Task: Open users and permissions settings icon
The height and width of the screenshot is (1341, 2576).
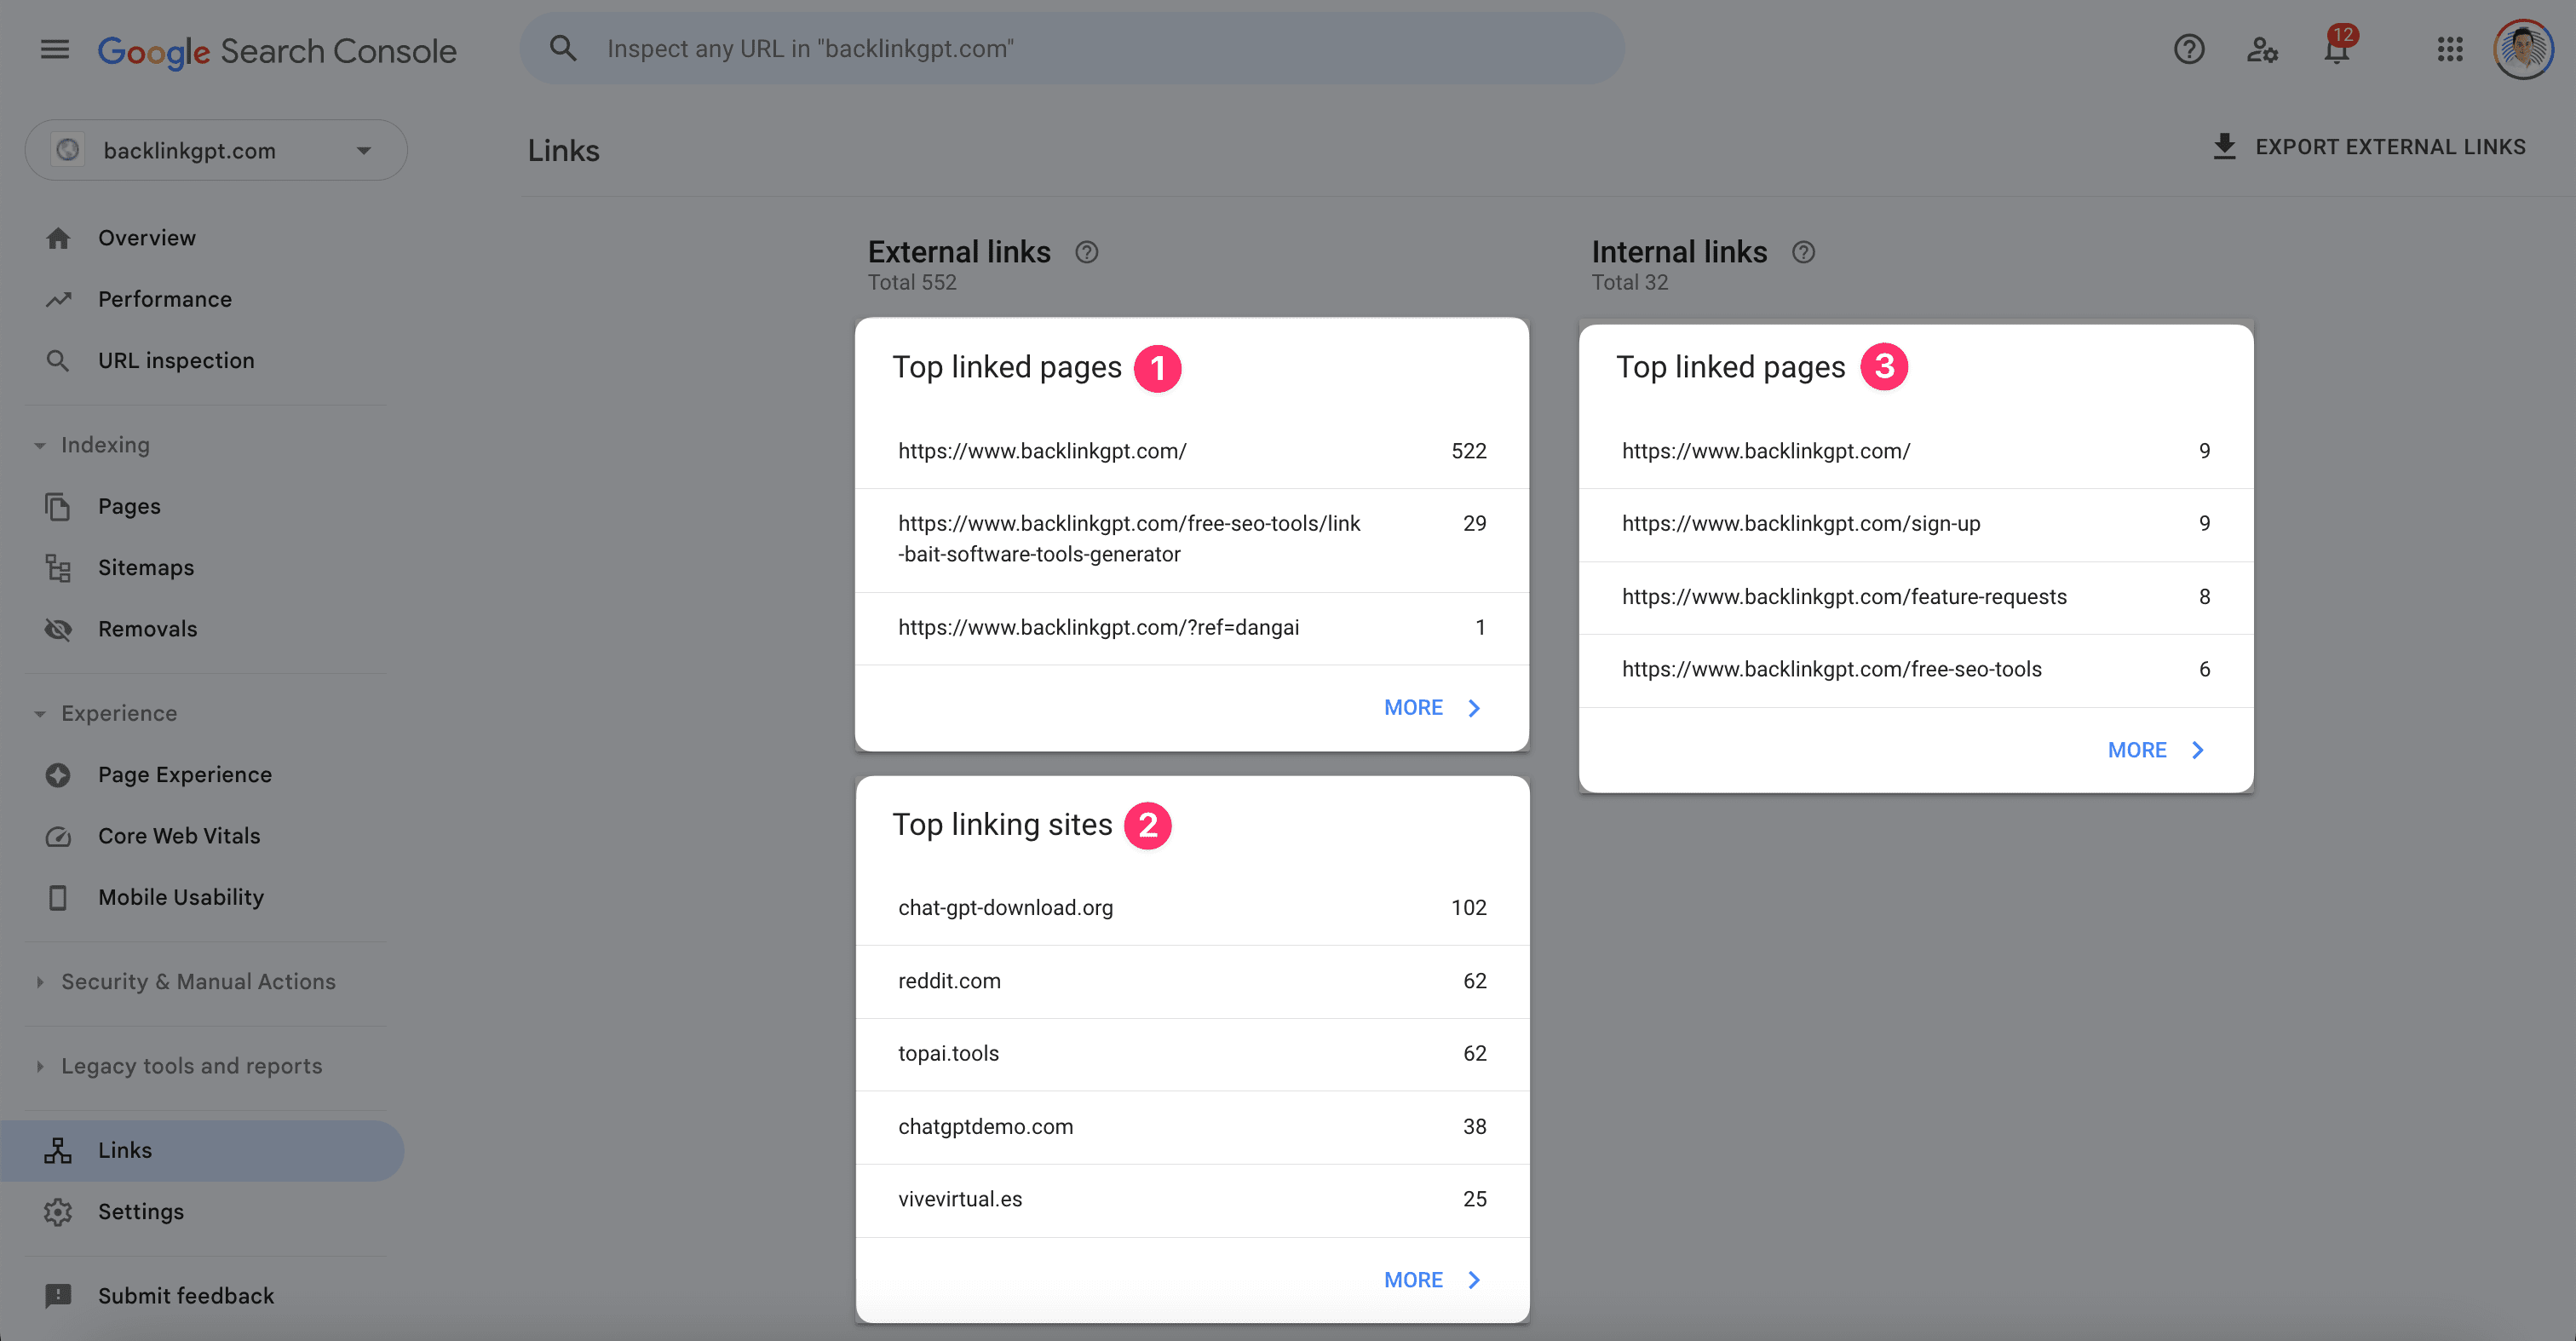Action: [2262, 49]
